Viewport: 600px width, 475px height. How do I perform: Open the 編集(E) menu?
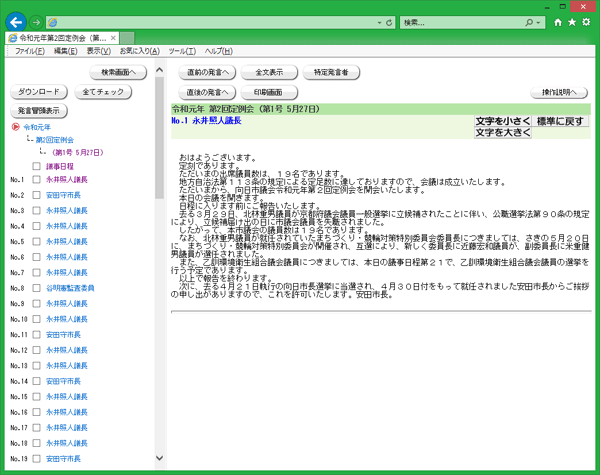click(65, 51)
